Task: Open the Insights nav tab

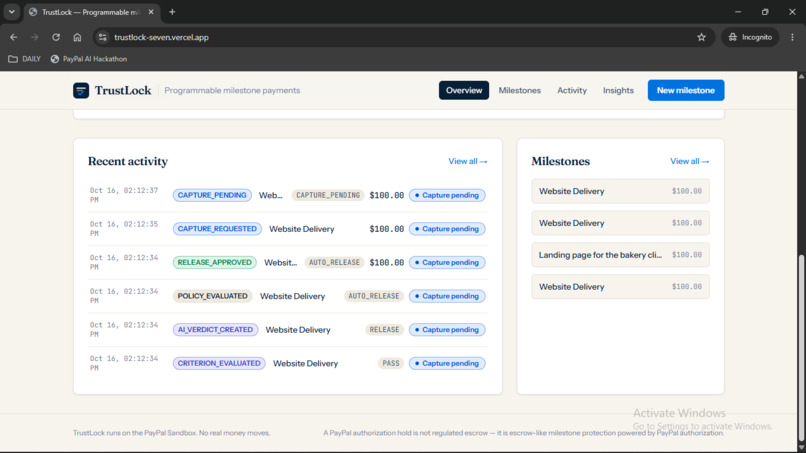Action: pyautogui.click(x=618, y=90)
